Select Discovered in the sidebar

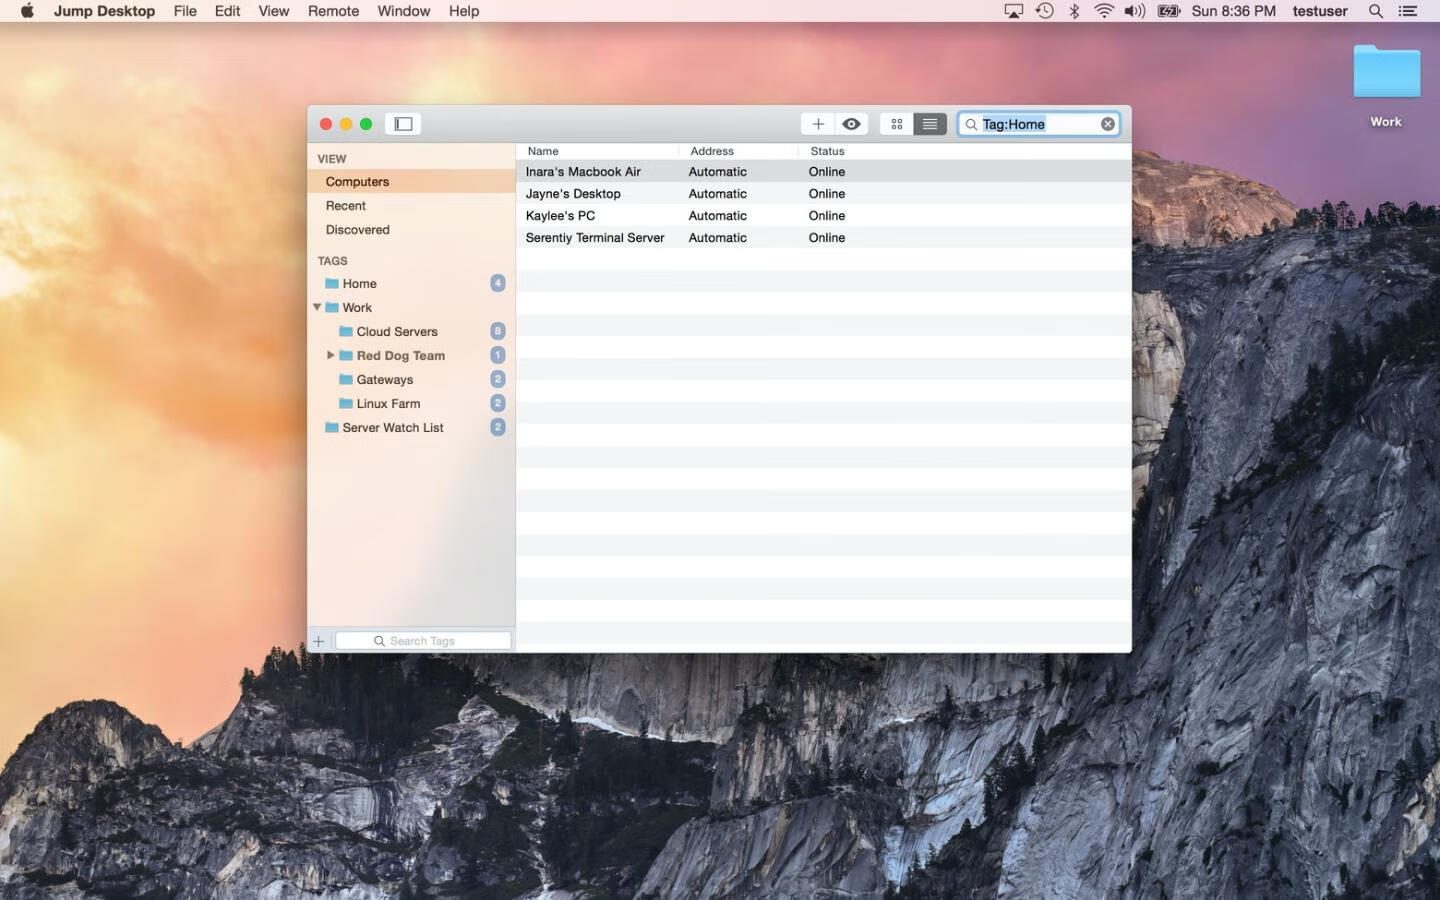pos(357,229)
